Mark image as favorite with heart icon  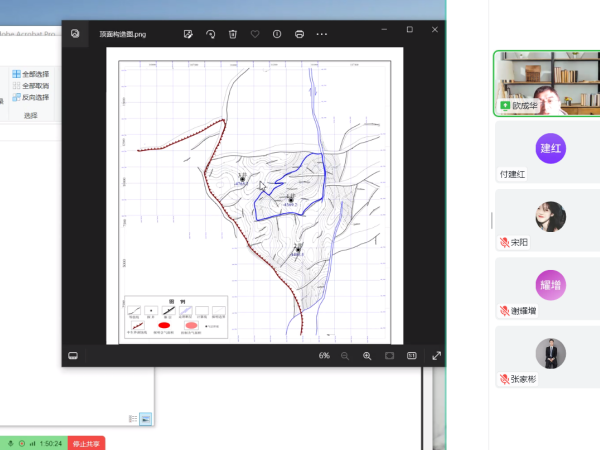(254, 34)
